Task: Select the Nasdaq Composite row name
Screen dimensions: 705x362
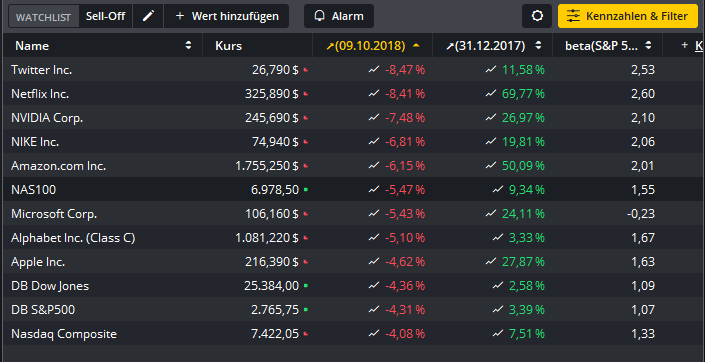Action: click(x=64, y=334)
